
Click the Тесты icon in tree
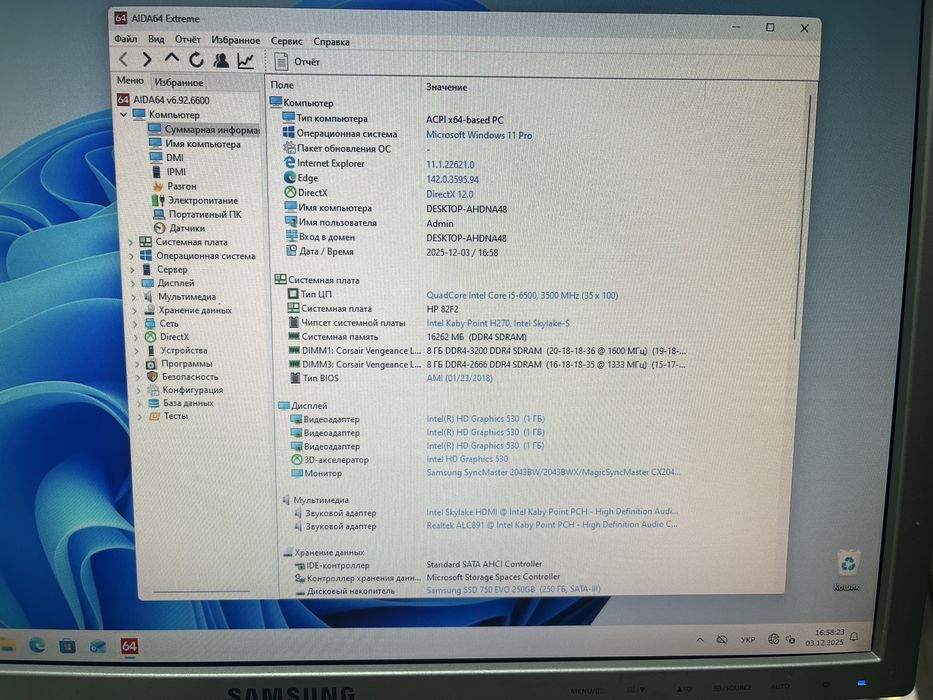[154, 416]
